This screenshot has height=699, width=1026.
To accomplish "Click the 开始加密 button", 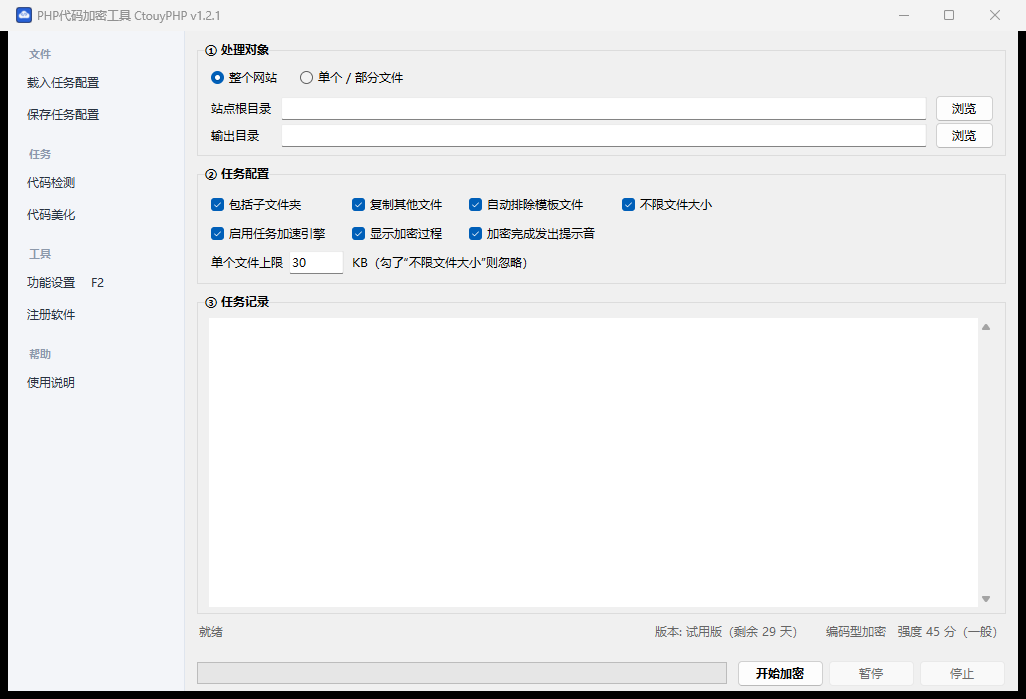I will tap(780, 673).
